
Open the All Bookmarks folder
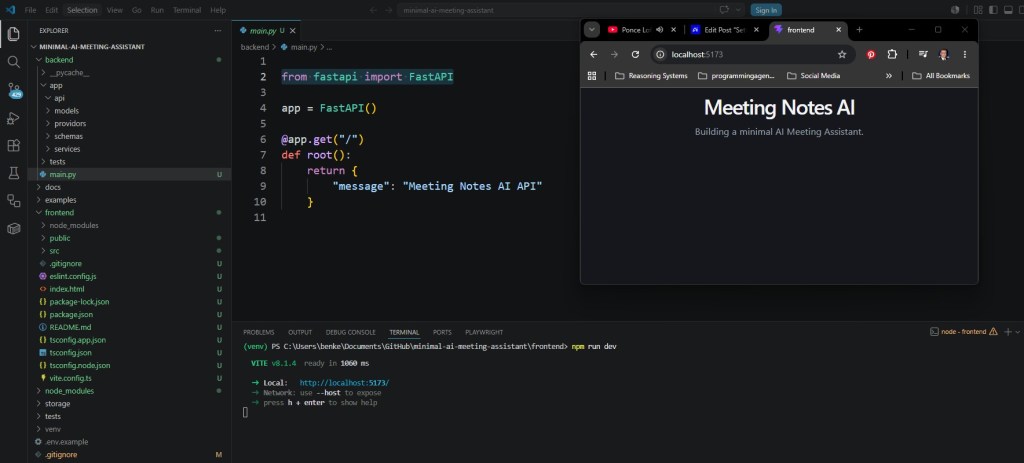[940, 76]
